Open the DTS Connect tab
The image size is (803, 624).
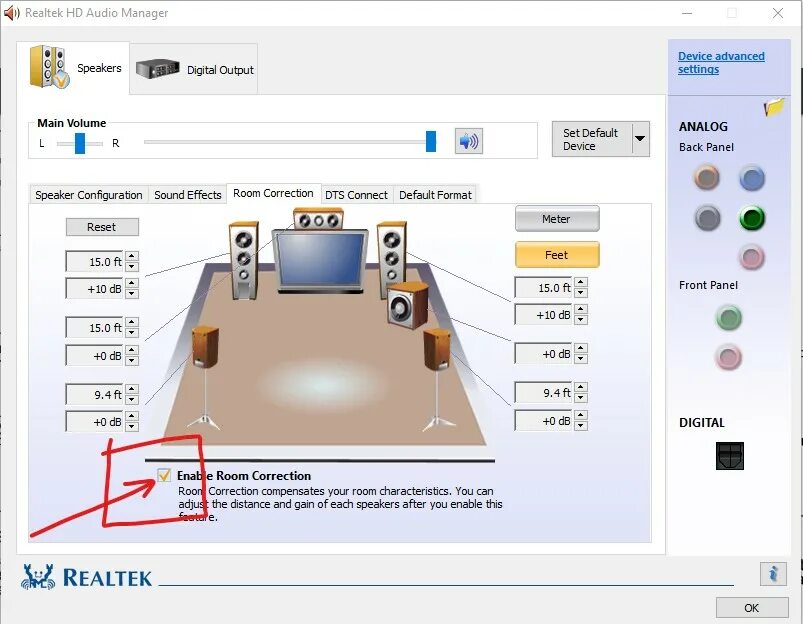[356, 195]
